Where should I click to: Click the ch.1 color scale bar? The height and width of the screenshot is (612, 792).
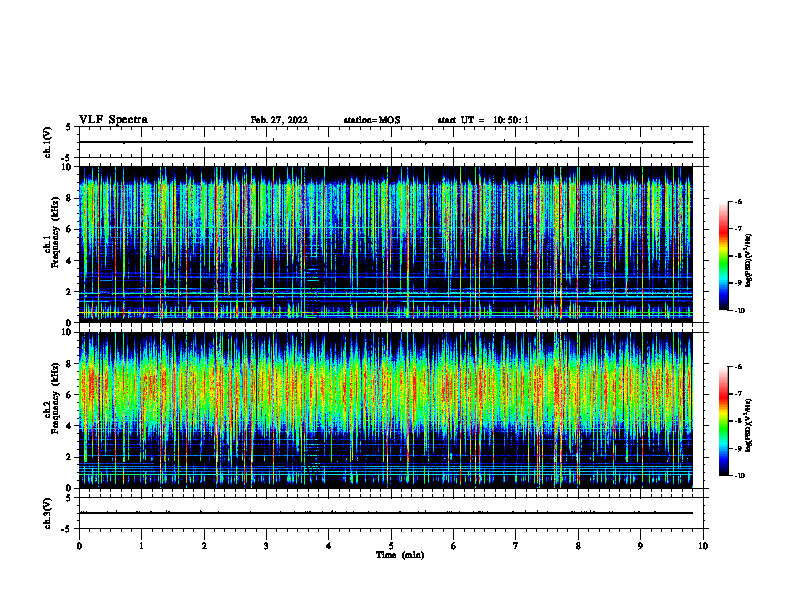pos(723,256)
